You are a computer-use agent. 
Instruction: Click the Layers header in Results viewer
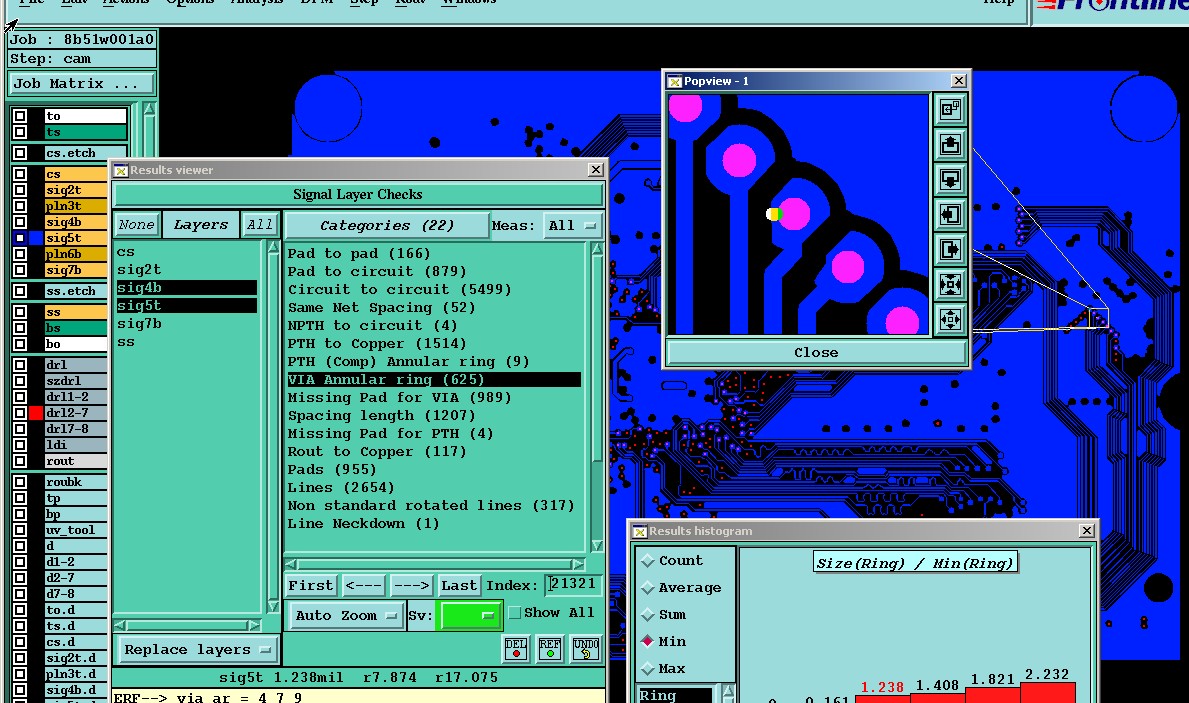coord(200,224)
